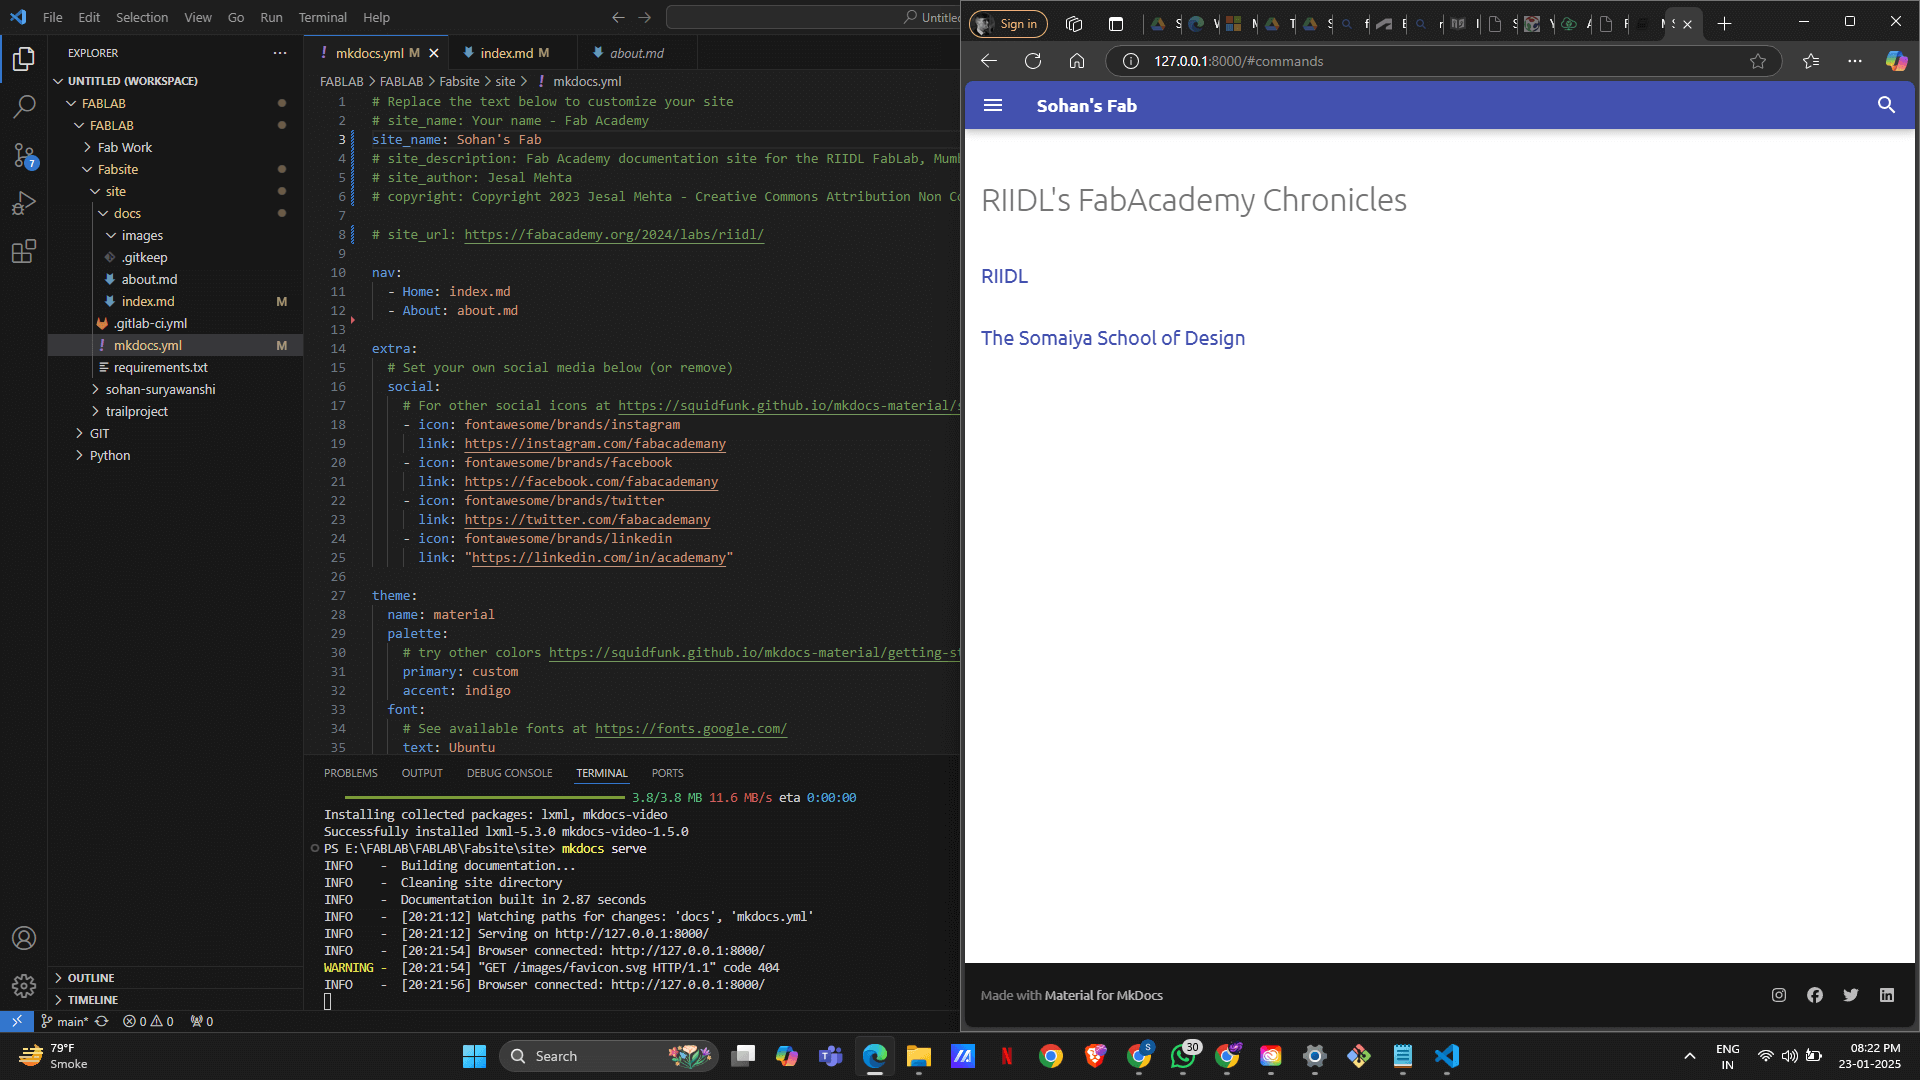Open the Search view in activity bar
Screen dimensions: 1920x1080
tap(24, 107)
